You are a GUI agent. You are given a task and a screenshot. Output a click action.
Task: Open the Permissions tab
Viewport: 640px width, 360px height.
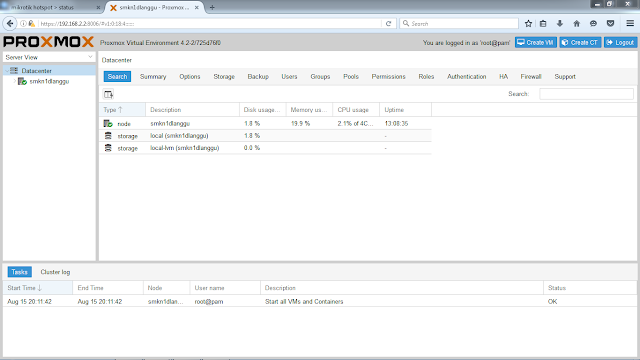click(x=389, y=76)
